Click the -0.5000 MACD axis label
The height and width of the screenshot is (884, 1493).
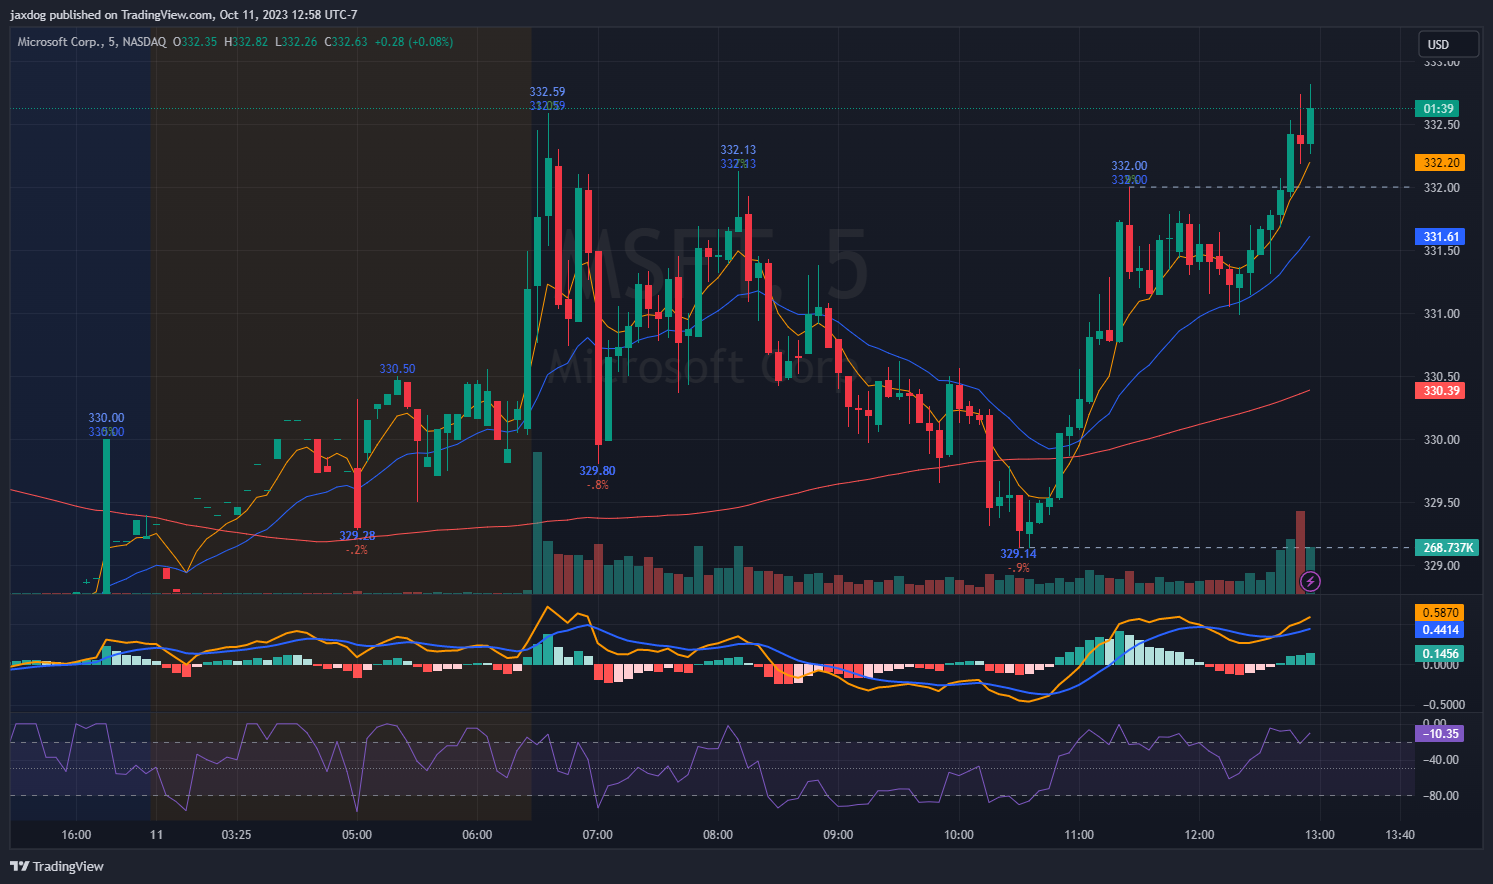[x=1443, y=705]
